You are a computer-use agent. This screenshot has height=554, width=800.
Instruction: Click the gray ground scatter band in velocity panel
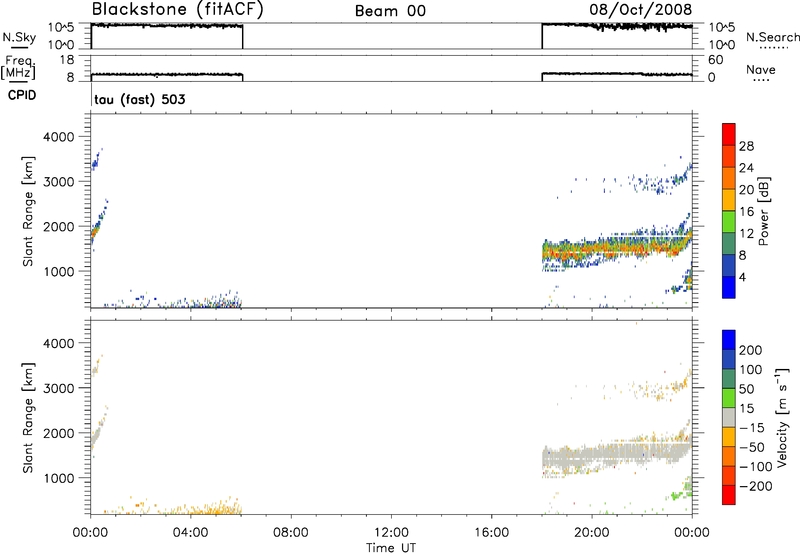pyautogui.click(x=616, y=454)
